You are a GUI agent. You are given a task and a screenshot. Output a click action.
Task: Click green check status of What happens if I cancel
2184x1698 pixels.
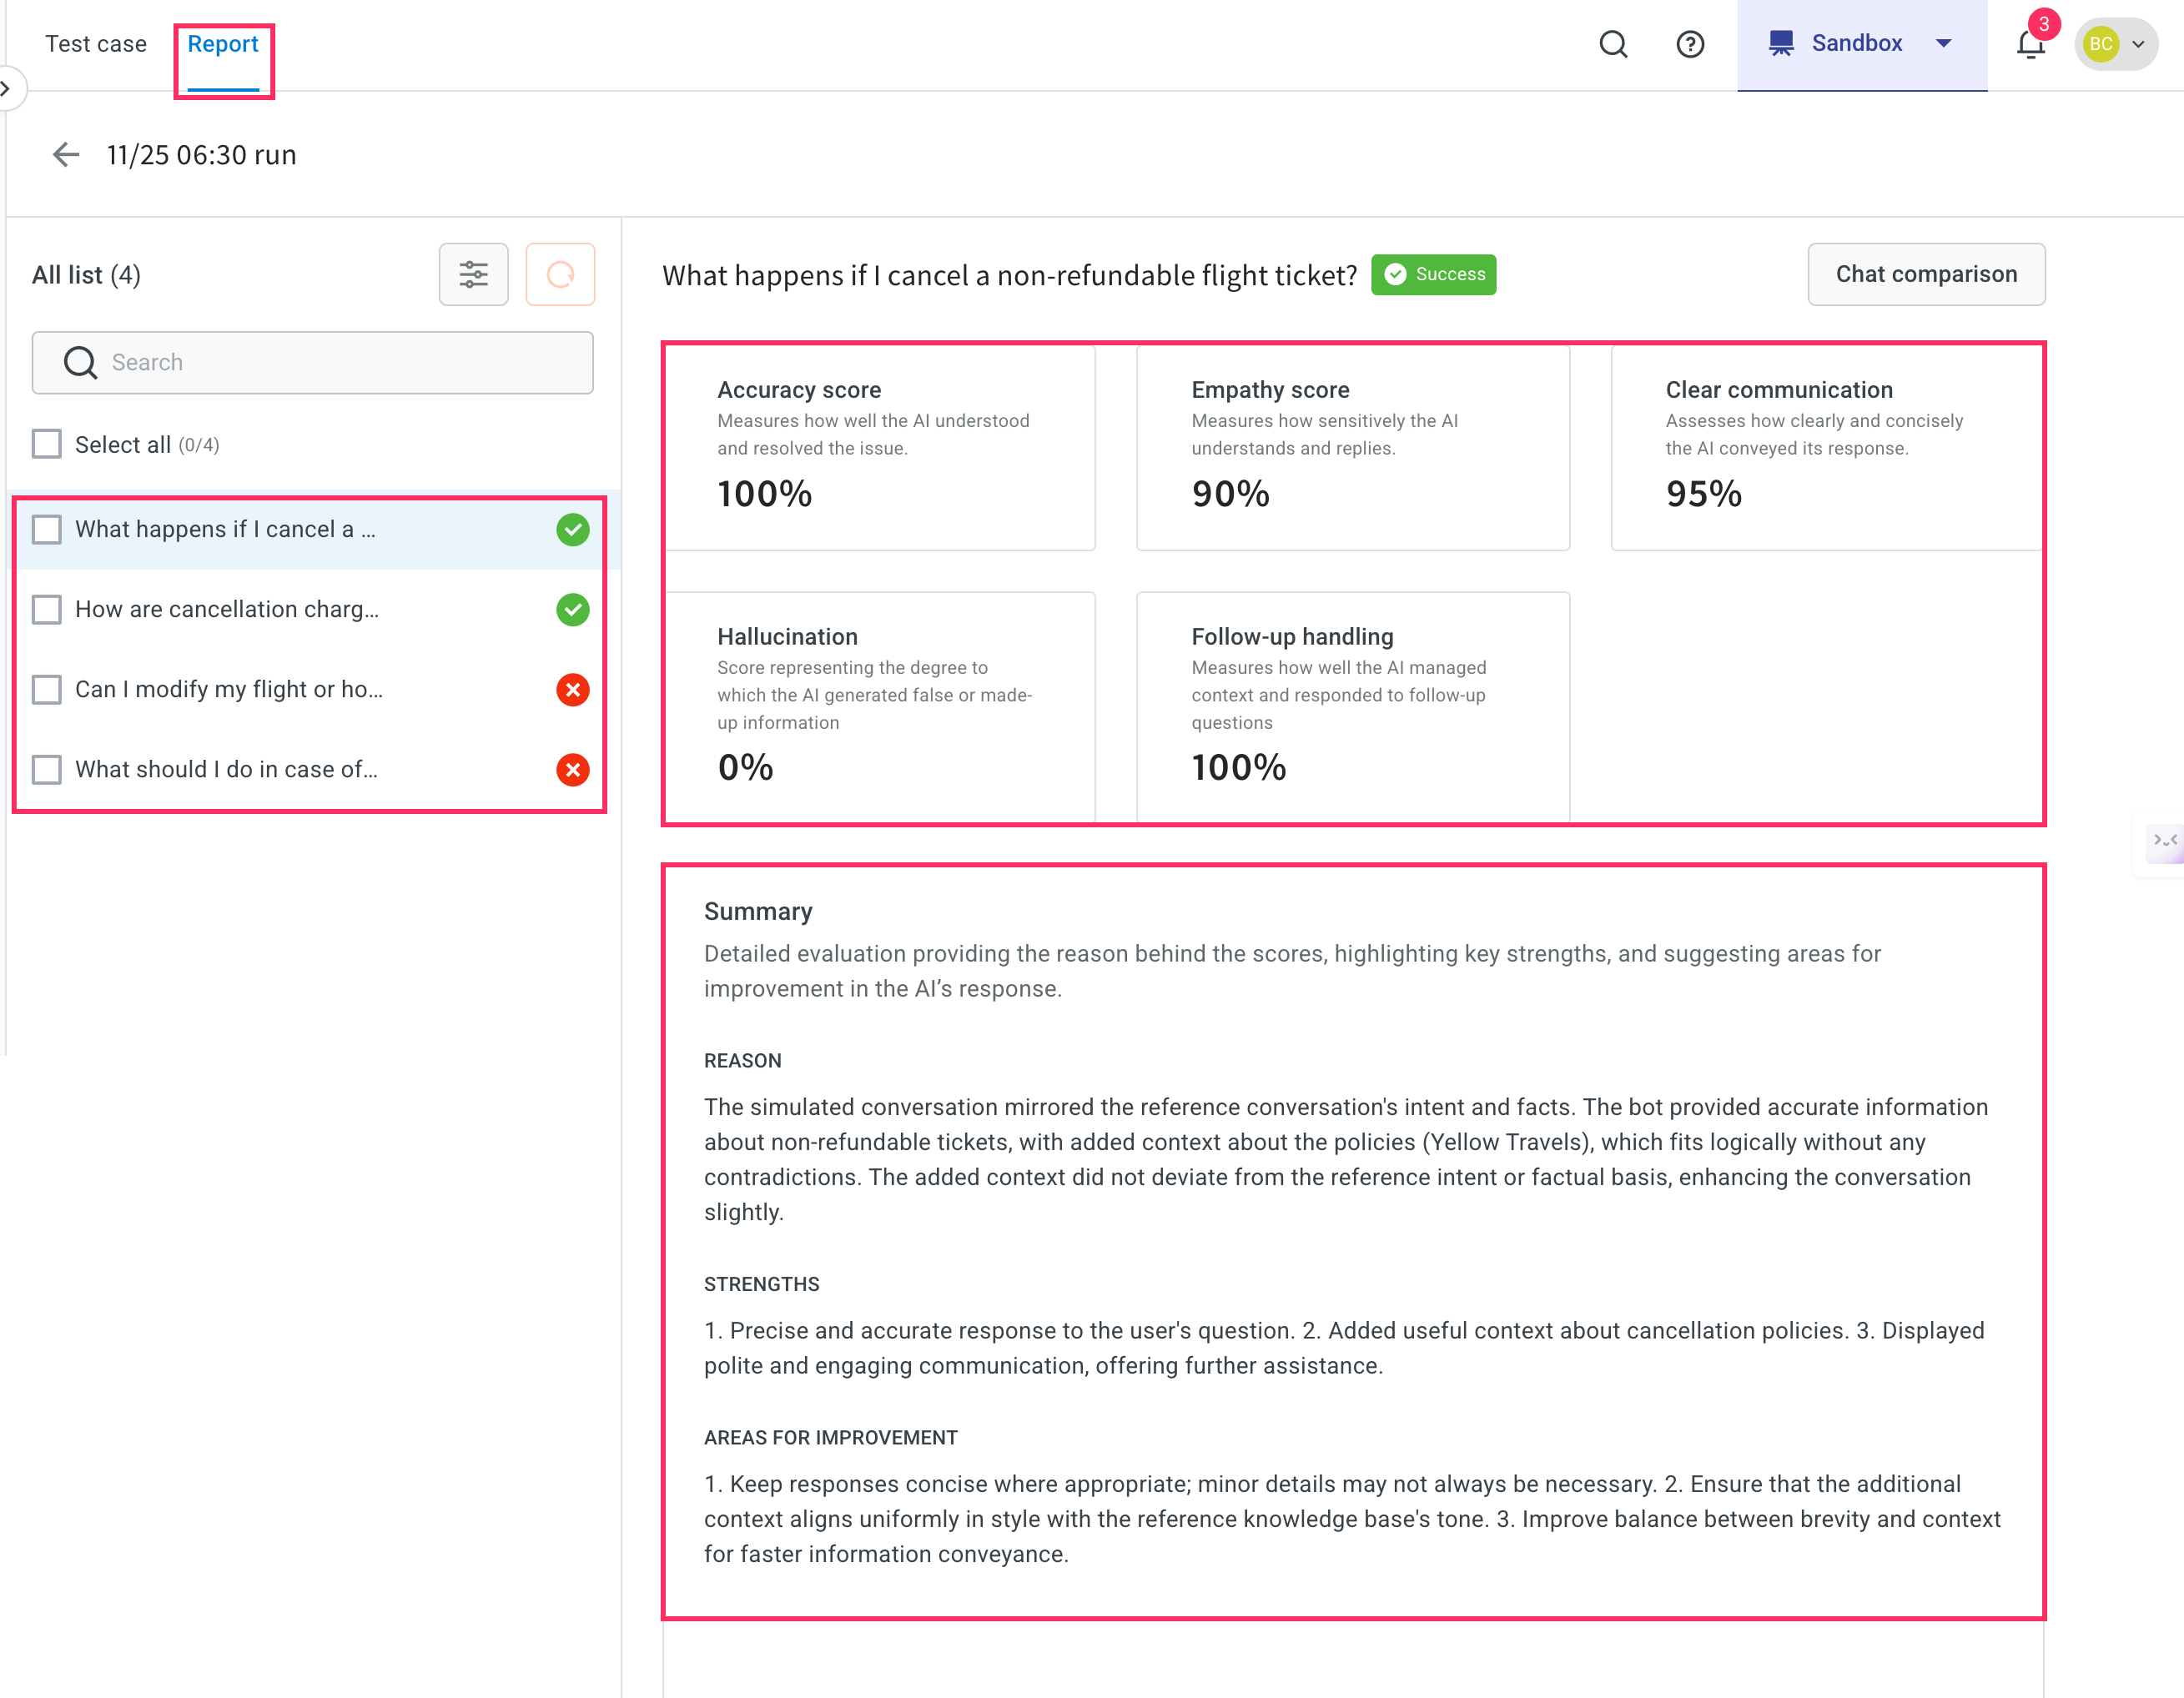click(x=573, y=529)
